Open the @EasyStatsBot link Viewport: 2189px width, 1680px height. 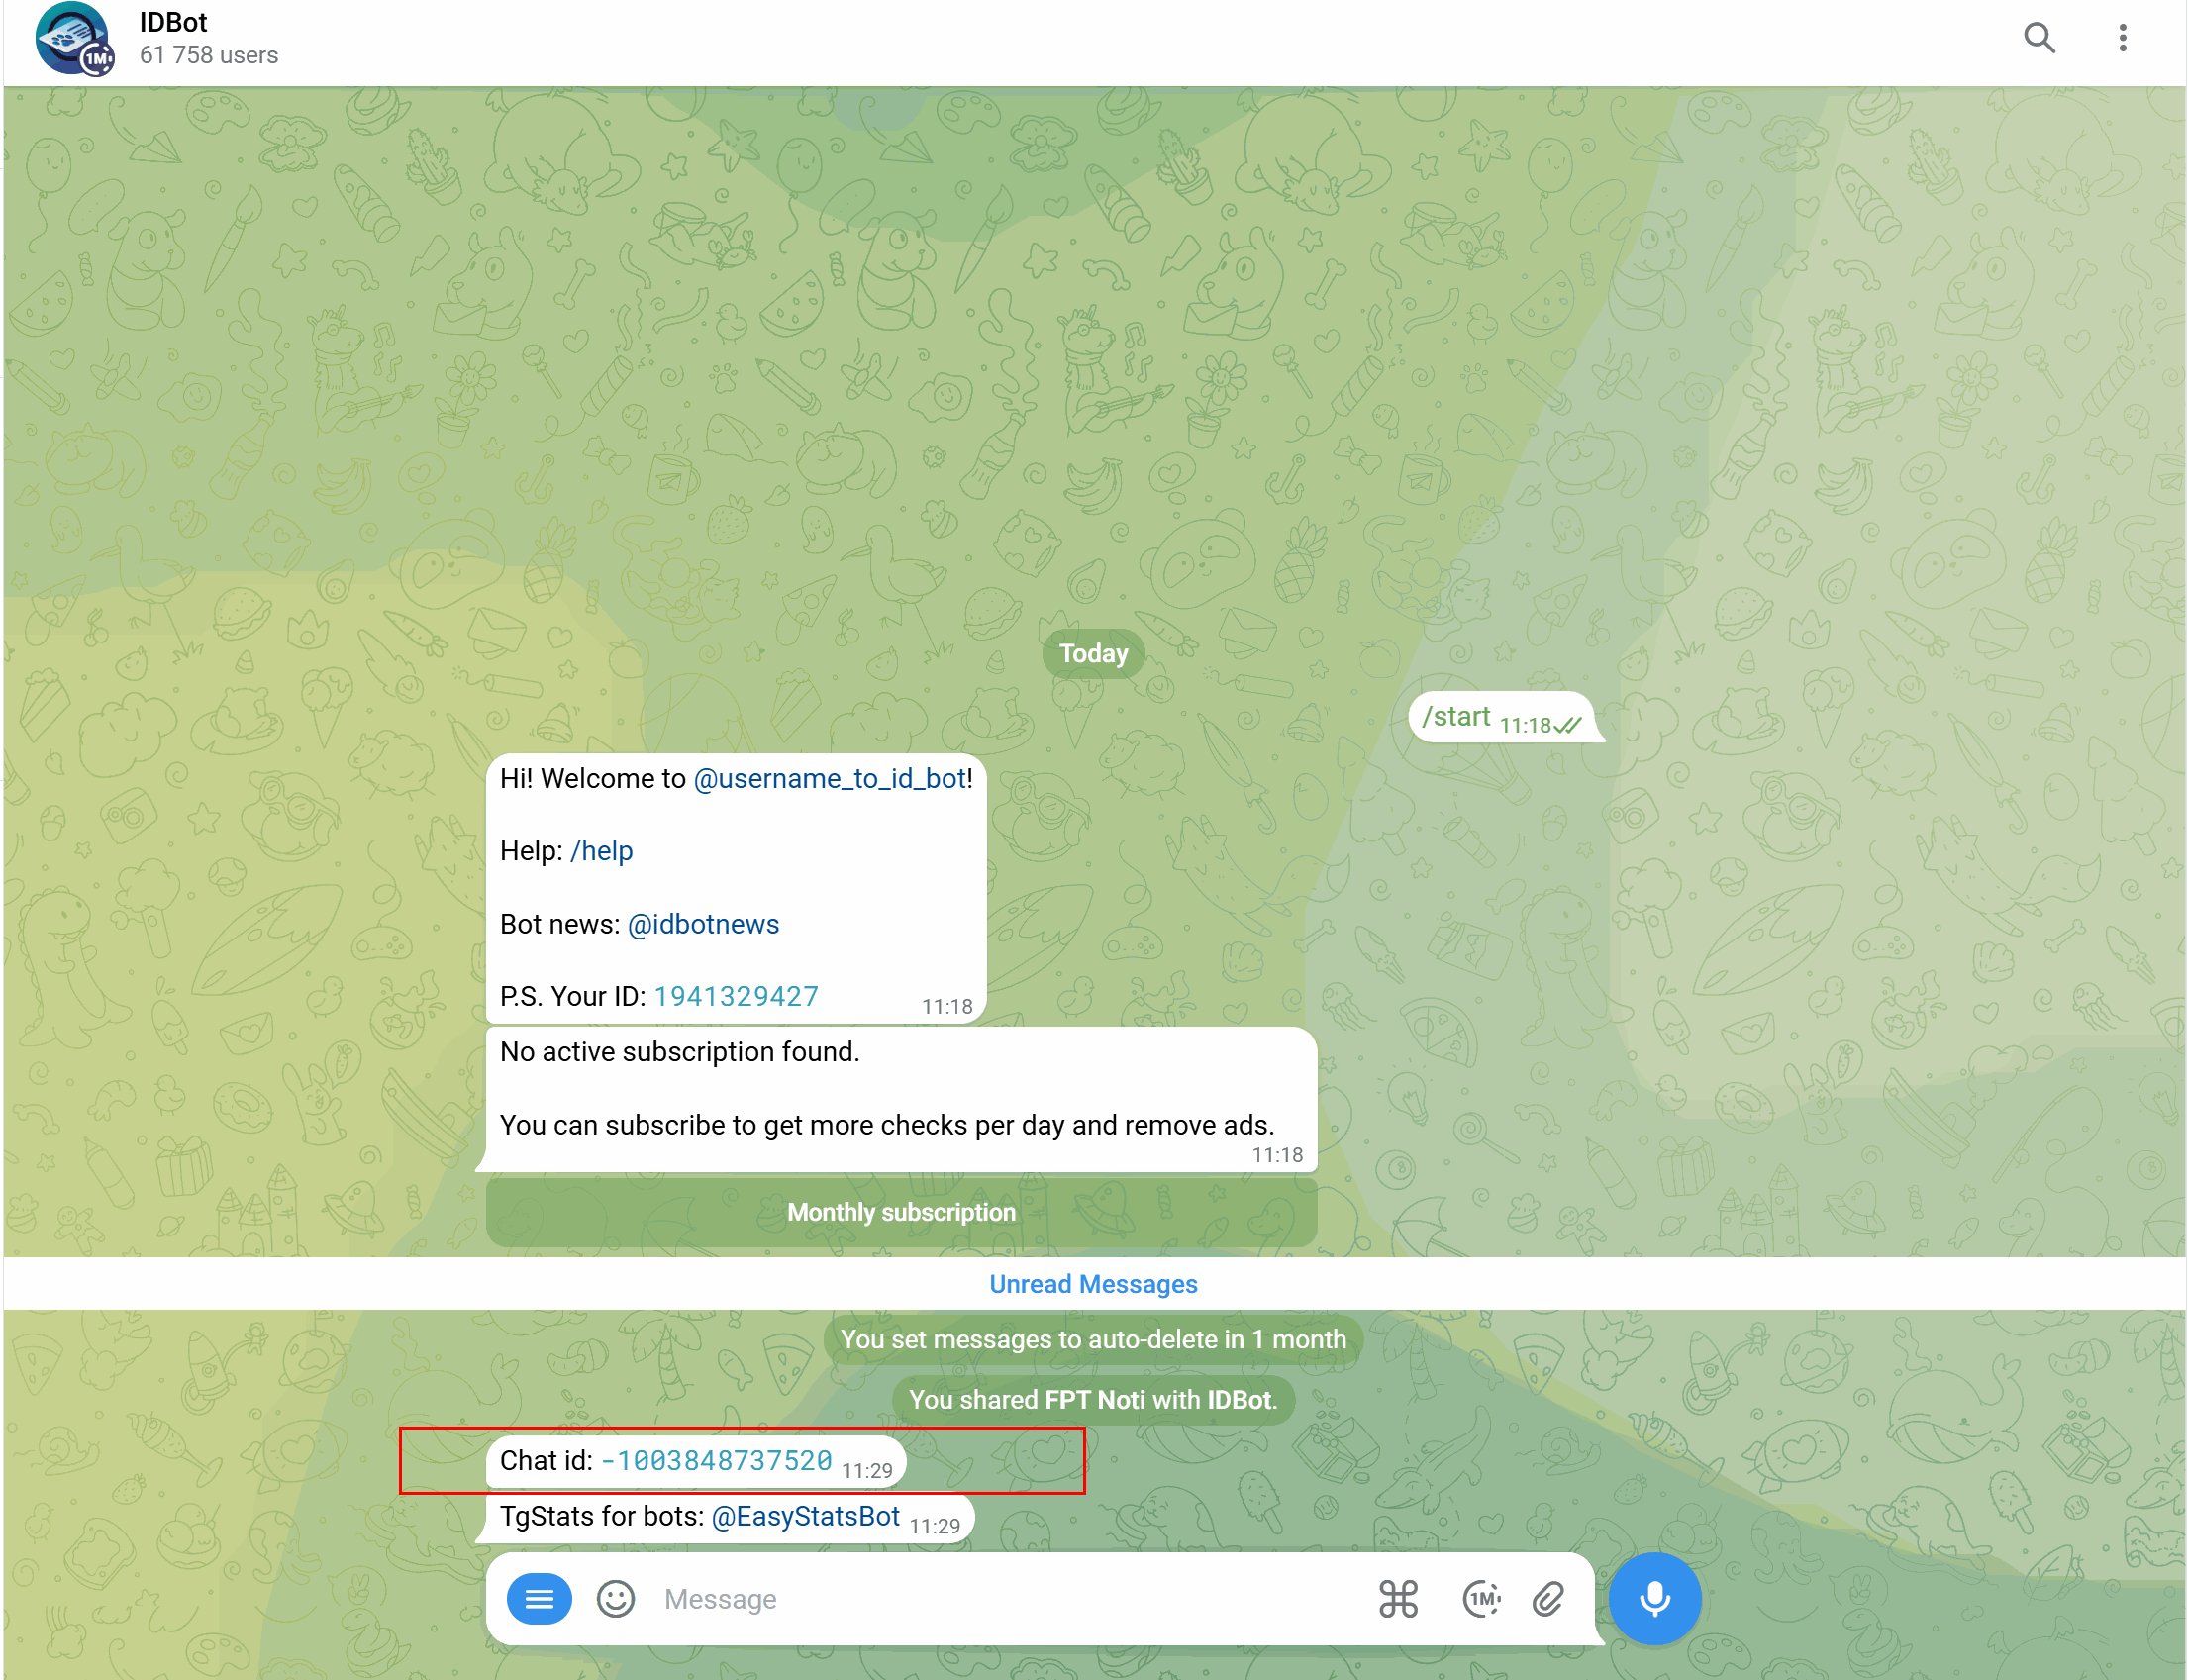pos(805,1516)
